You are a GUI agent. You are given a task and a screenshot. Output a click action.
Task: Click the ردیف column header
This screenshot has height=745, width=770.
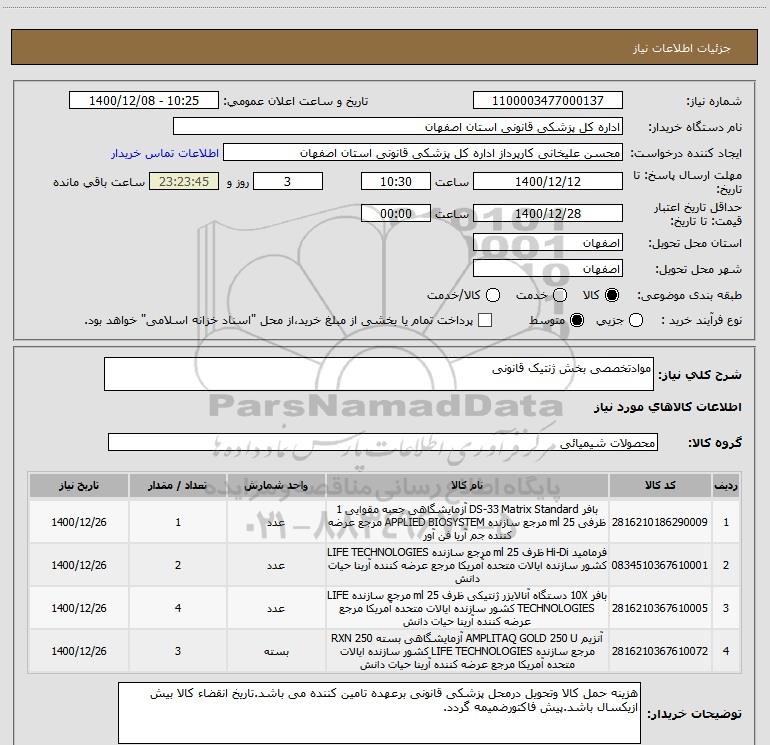(x=726, y=486)
